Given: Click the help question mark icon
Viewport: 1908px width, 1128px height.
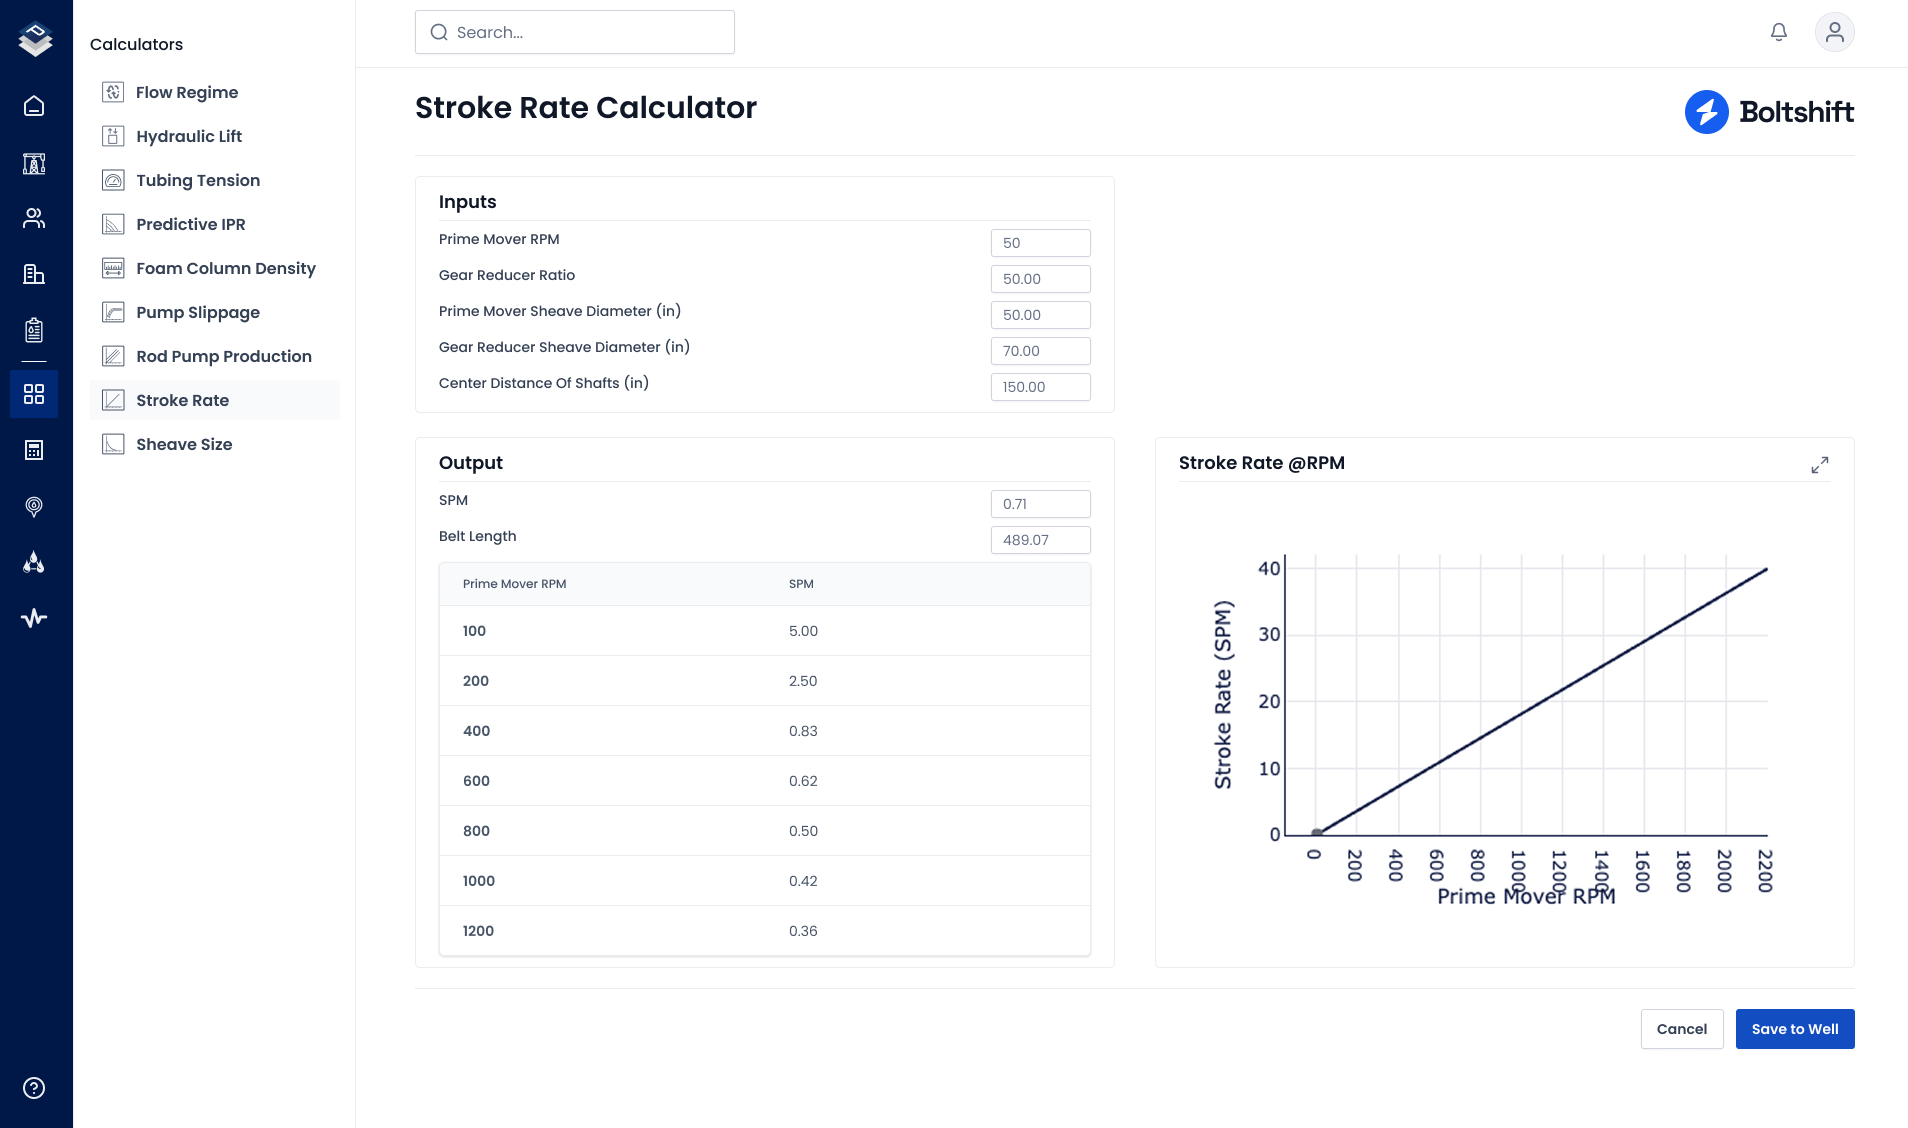Looking at the screenshot, I should (x=34, y=1088).
